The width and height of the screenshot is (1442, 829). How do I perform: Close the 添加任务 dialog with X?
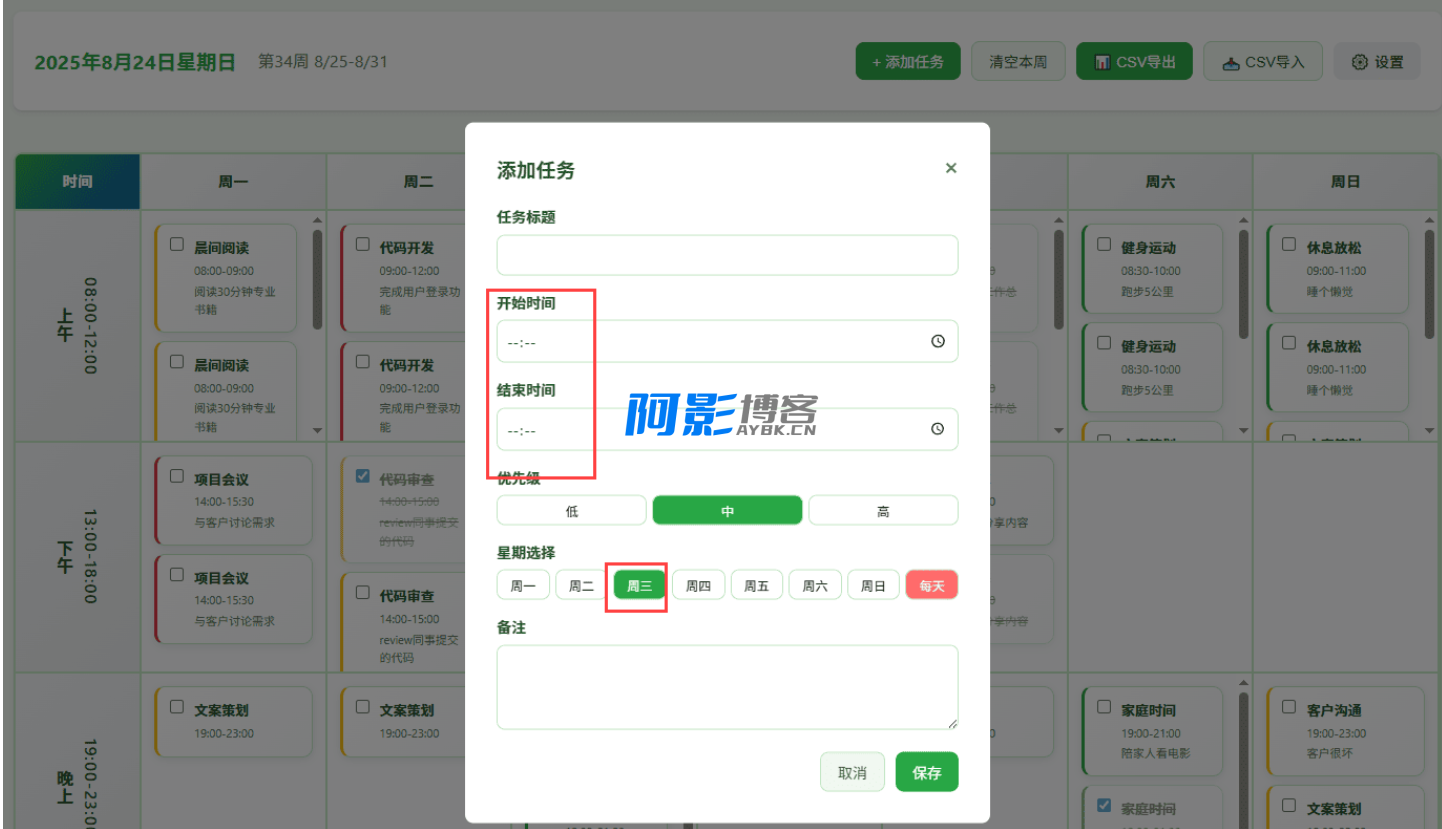pyautogui.click(x=950, y=168)
